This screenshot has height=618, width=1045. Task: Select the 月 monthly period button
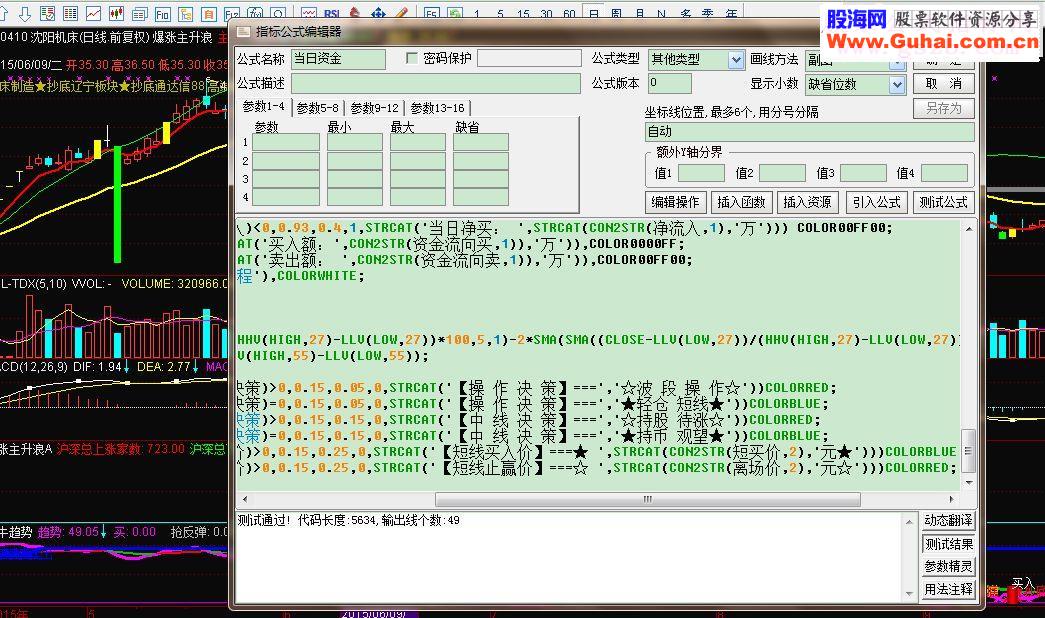click(x=640, y=13)
